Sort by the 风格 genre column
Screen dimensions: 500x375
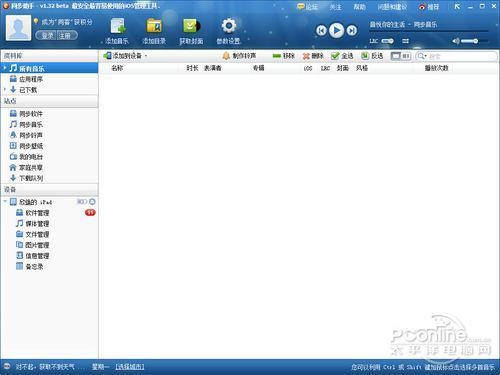pyautogui.click(x=362, y=68)
